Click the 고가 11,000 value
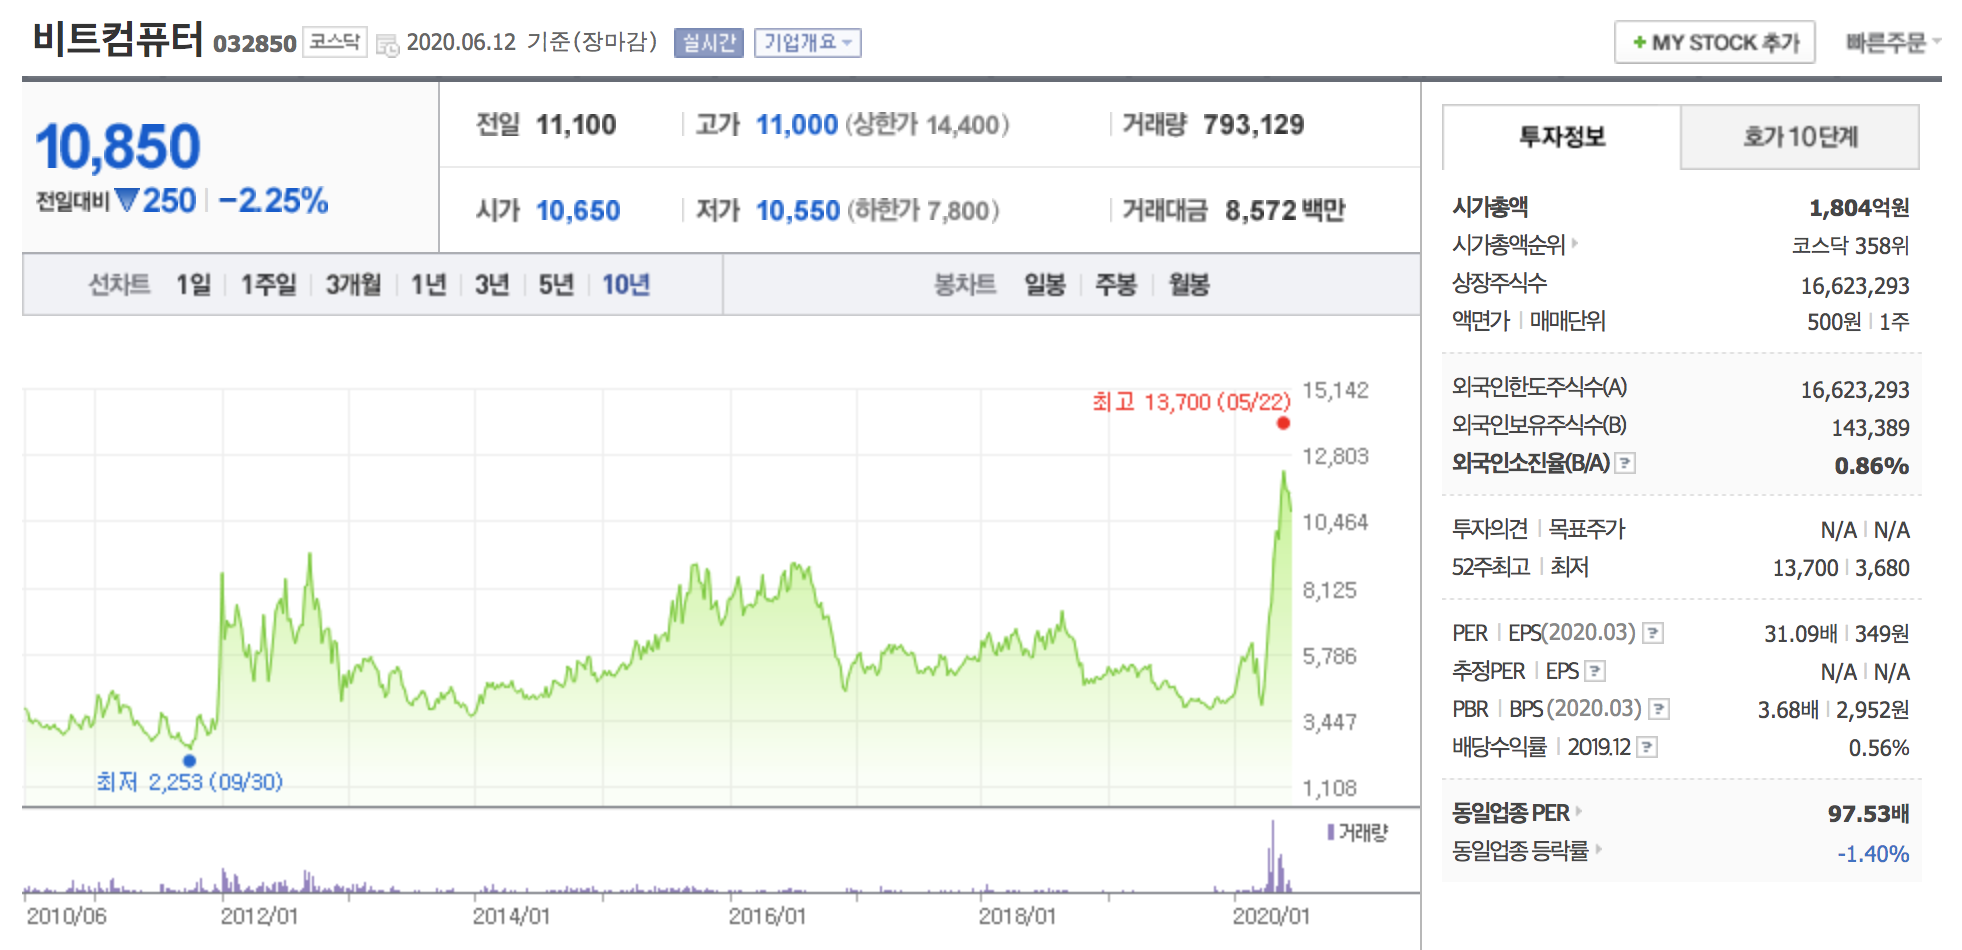The width and height of the screenshot is (1962, 950). (797, 125)
